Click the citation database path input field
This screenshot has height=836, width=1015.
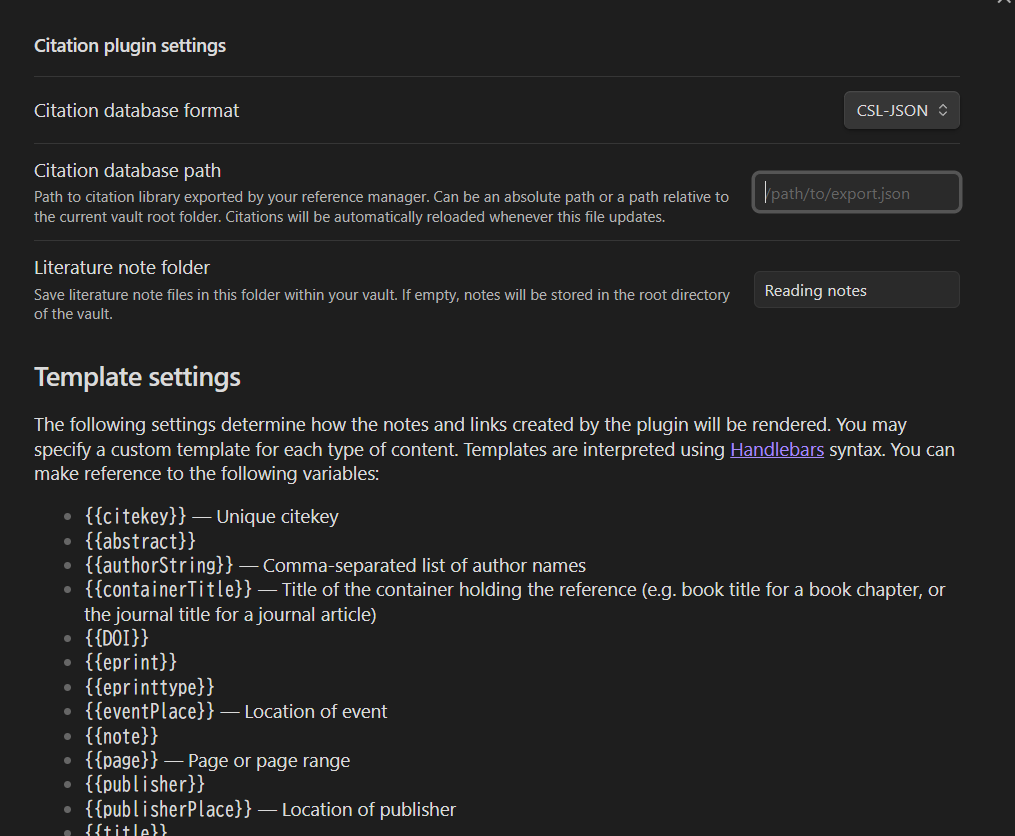point(856,192)
